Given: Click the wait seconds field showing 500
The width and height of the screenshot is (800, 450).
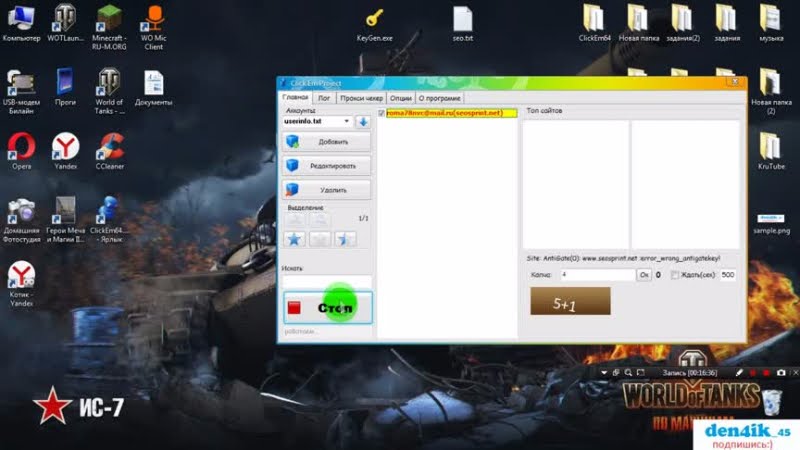Looking at the screenshot, I should click(728, 275).
